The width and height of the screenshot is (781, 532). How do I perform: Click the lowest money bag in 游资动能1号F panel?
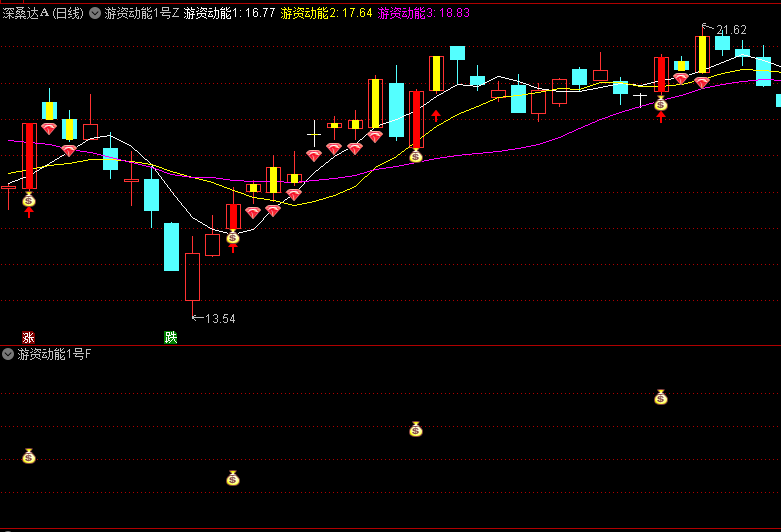233,478
